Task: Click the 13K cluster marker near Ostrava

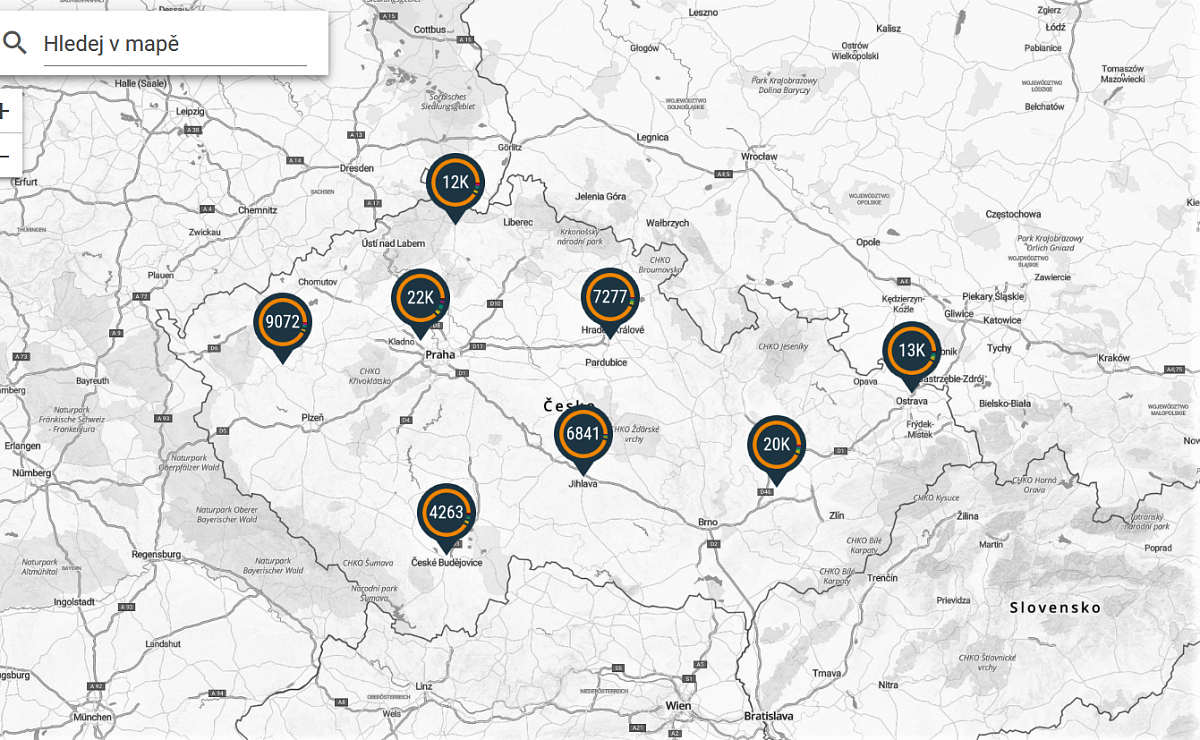Action: (x=911, y=350)
